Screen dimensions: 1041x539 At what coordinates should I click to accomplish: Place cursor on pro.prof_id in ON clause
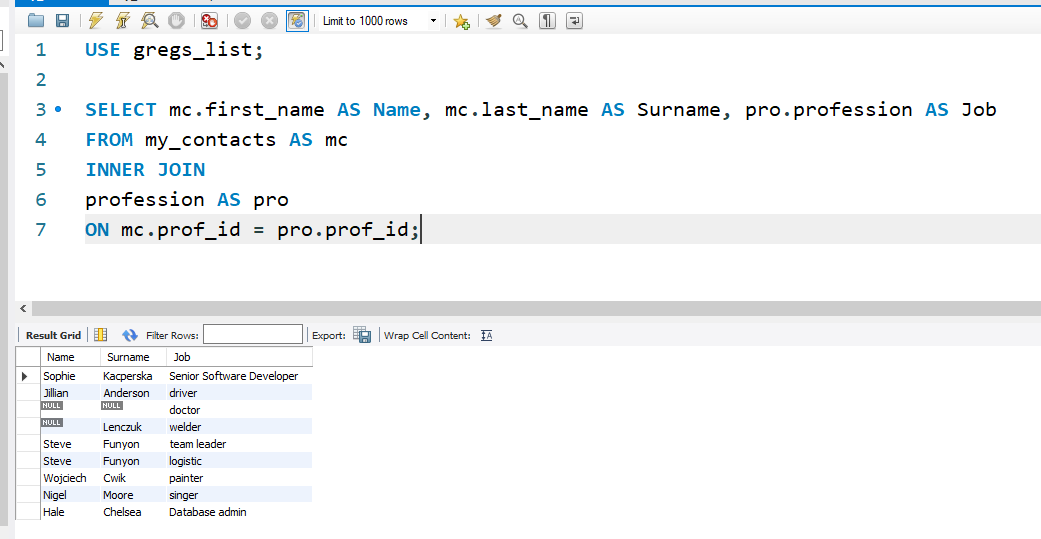click(343, 230)
